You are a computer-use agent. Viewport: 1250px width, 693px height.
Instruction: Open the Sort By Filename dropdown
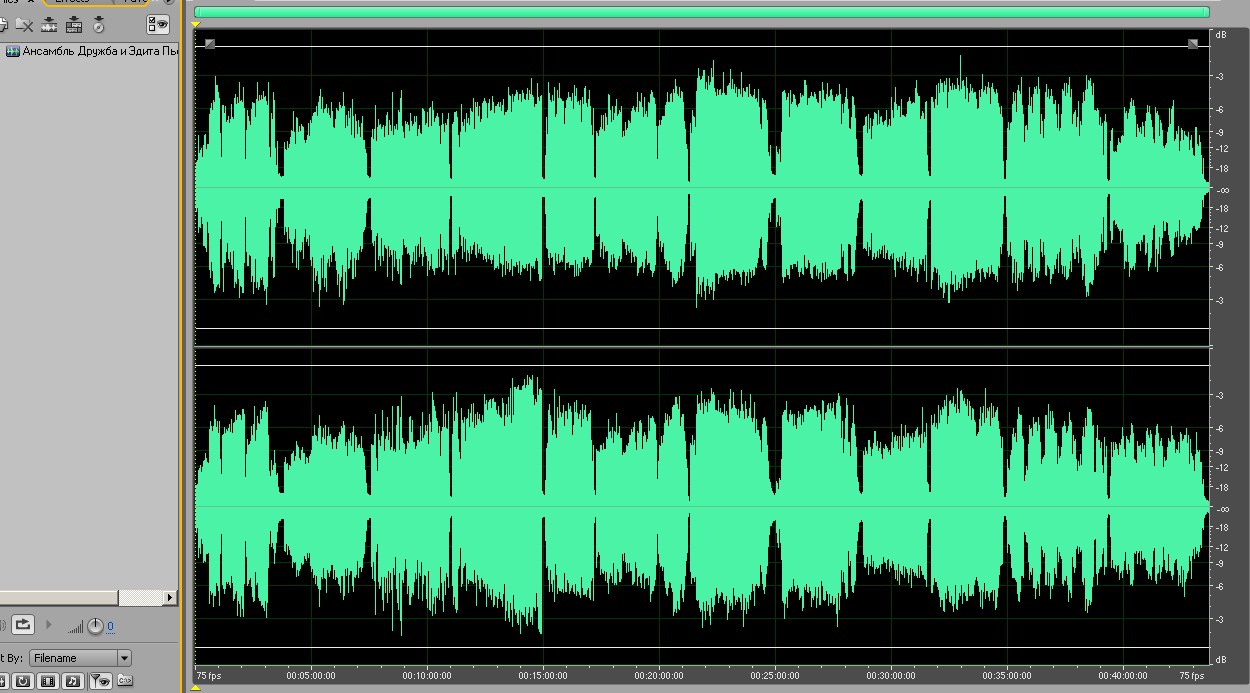(80, 658)
